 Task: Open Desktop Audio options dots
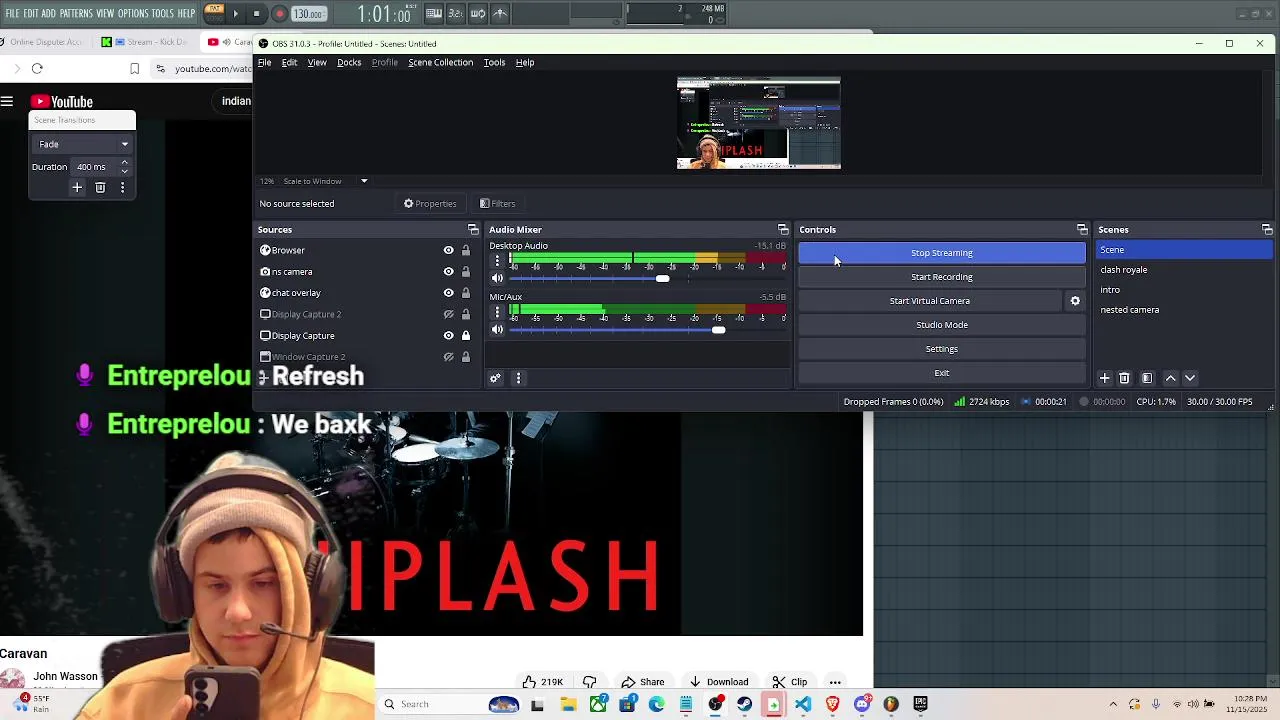497,261
